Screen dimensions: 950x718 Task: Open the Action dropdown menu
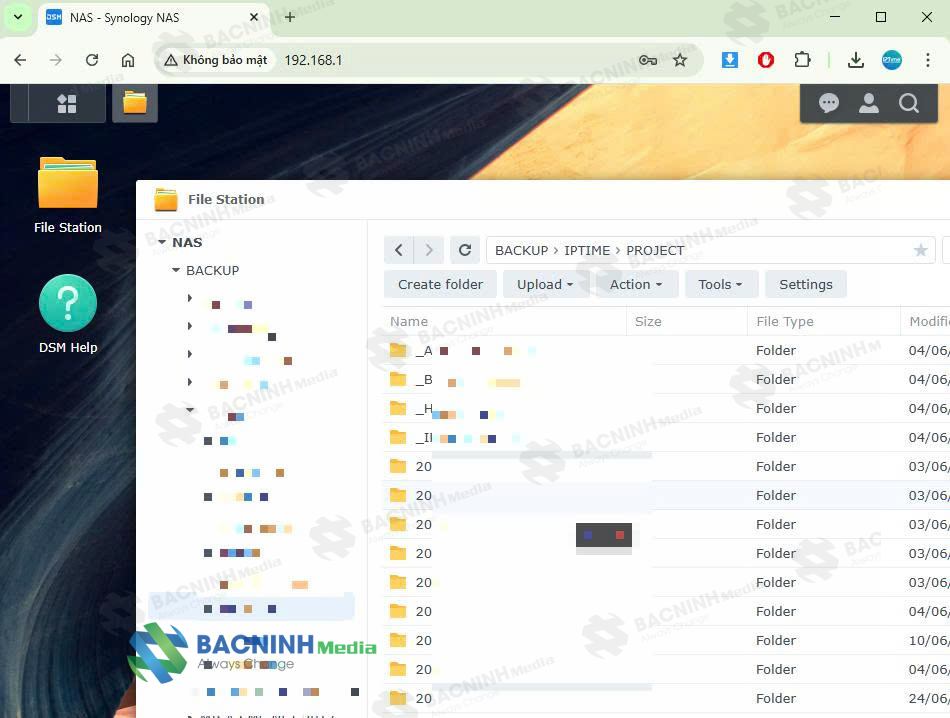point(636,284)
